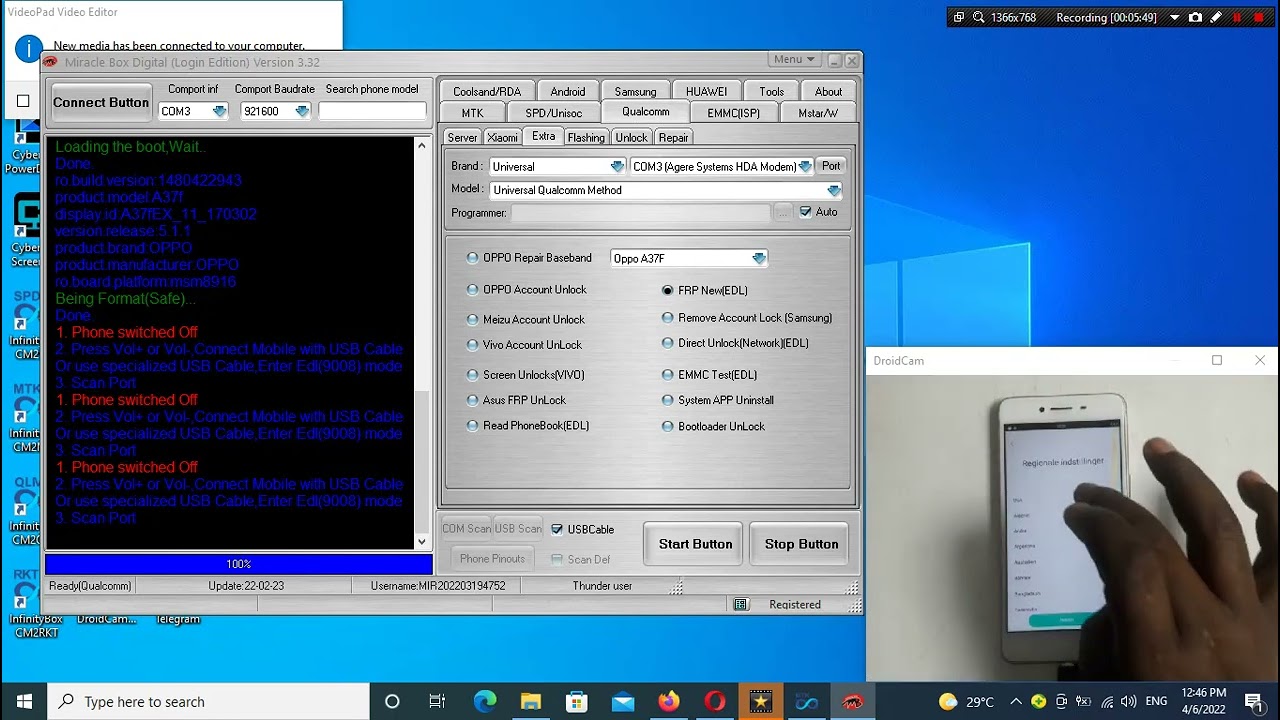Open Cortana from the taskbar
Viewport: 1280px width, 720px height.
coord(392,701)
